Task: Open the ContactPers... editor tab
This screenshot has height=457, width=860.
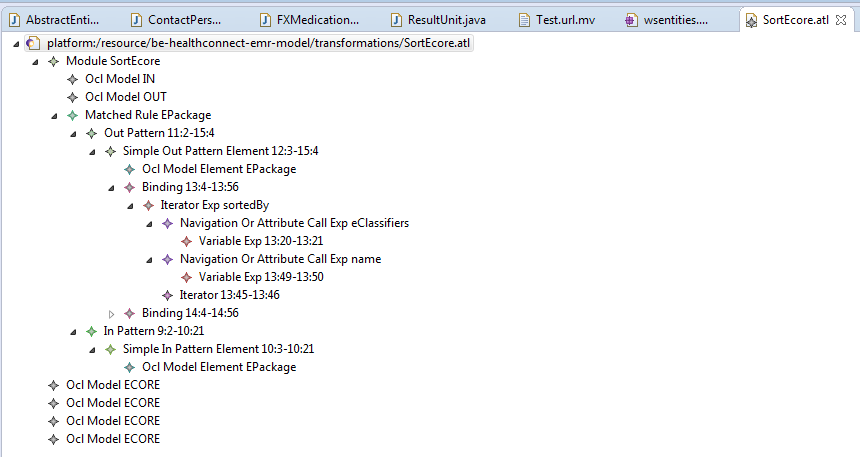Action: coord(177,20)
